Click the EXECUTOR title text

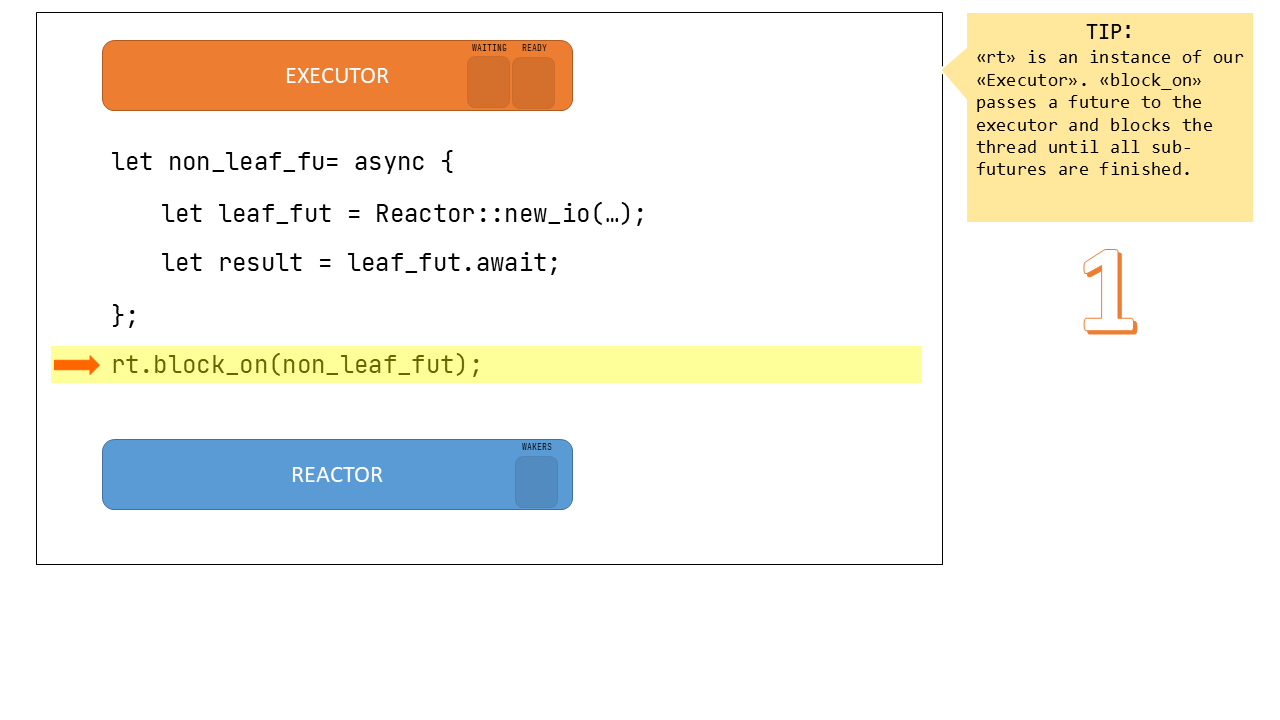(337, 76)
